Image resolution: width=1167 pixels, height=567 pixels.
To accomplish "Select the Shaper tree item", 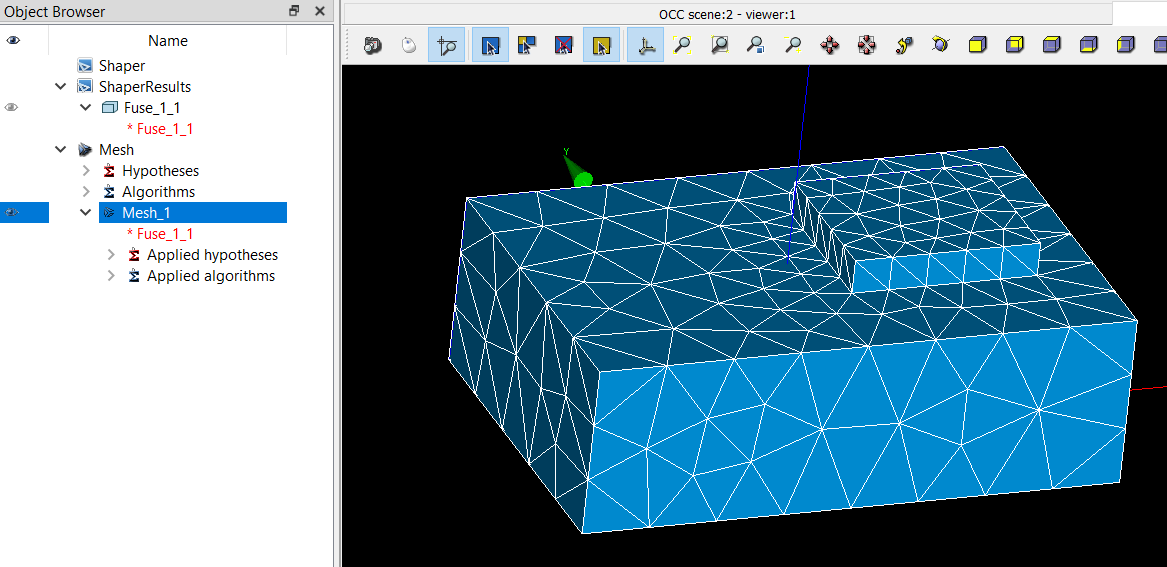I will click(121, 65).
